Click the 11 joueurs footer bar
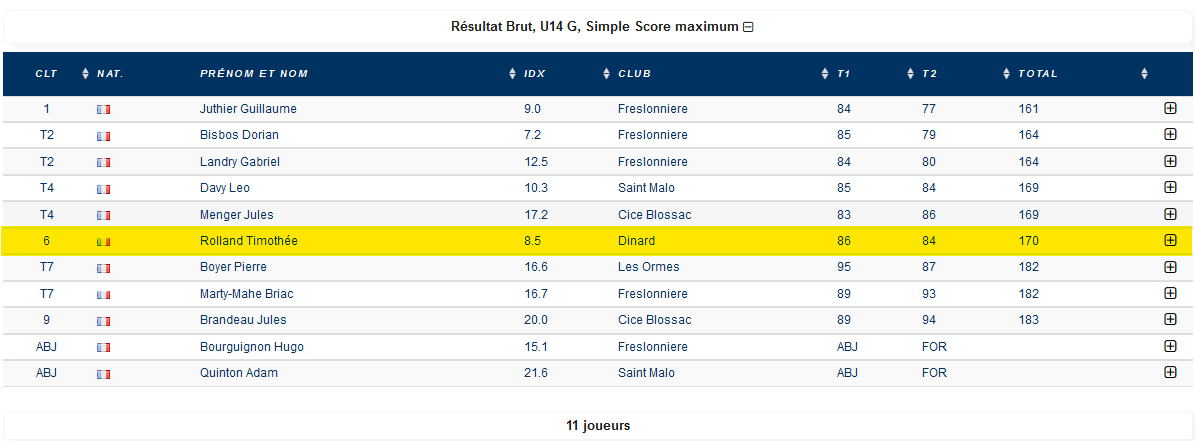 pos(598,426)
